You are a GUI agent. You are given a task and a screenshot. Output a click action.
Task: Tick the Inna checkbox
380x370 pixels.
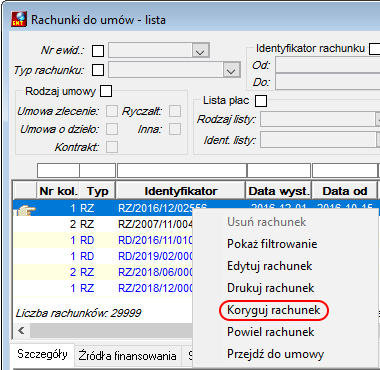tap(175, 129)
